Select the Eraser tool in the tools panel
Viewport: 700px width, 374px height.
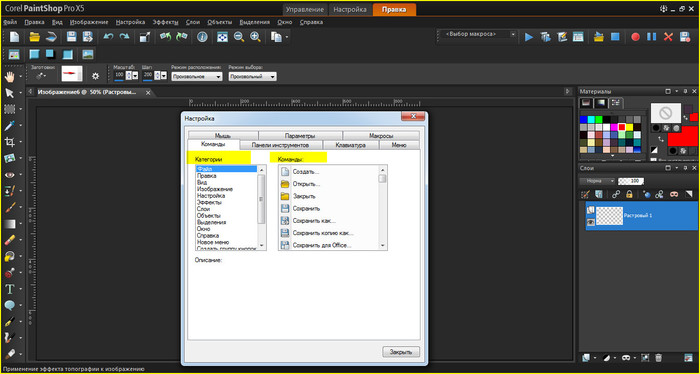(x=9, y=240)
